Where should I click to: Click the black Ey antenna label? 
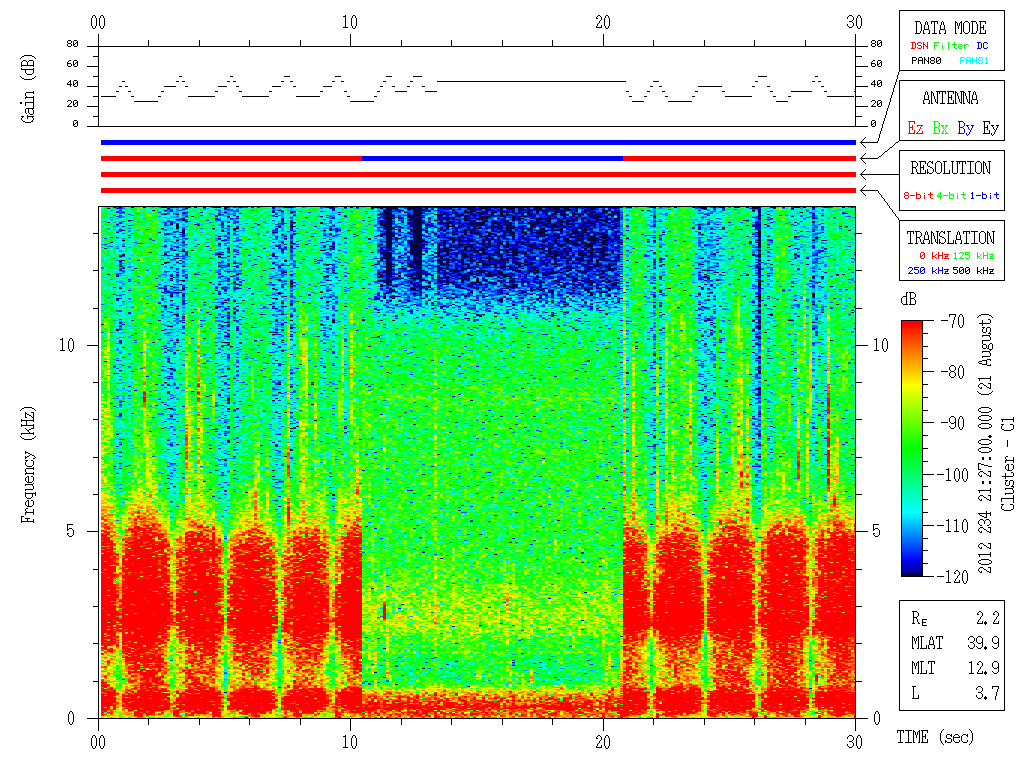[x=991, y=128]
